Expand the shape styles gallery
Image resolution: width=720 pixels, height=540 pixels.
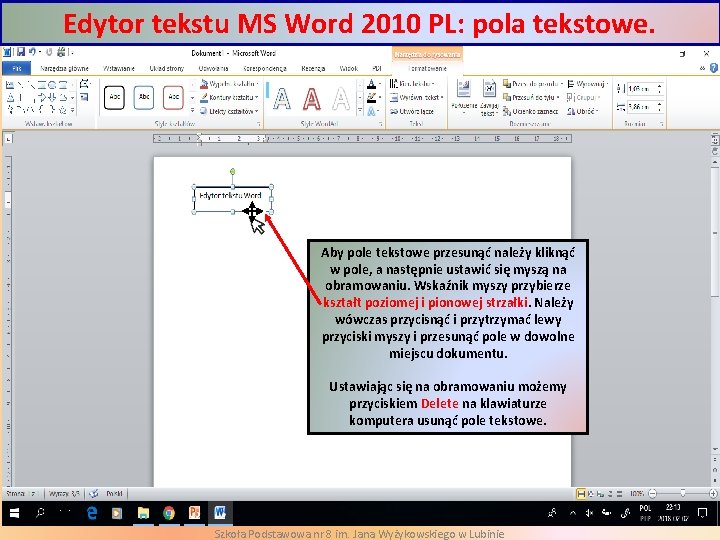pos(192,110)
